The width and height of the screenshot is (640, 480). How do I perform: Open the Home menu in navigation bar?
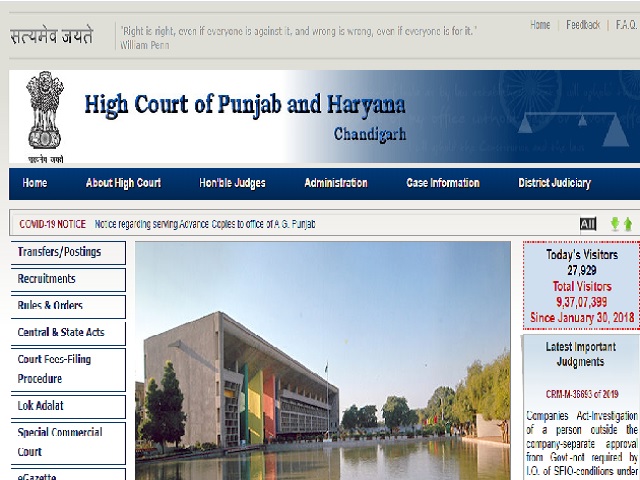(35, 183)
